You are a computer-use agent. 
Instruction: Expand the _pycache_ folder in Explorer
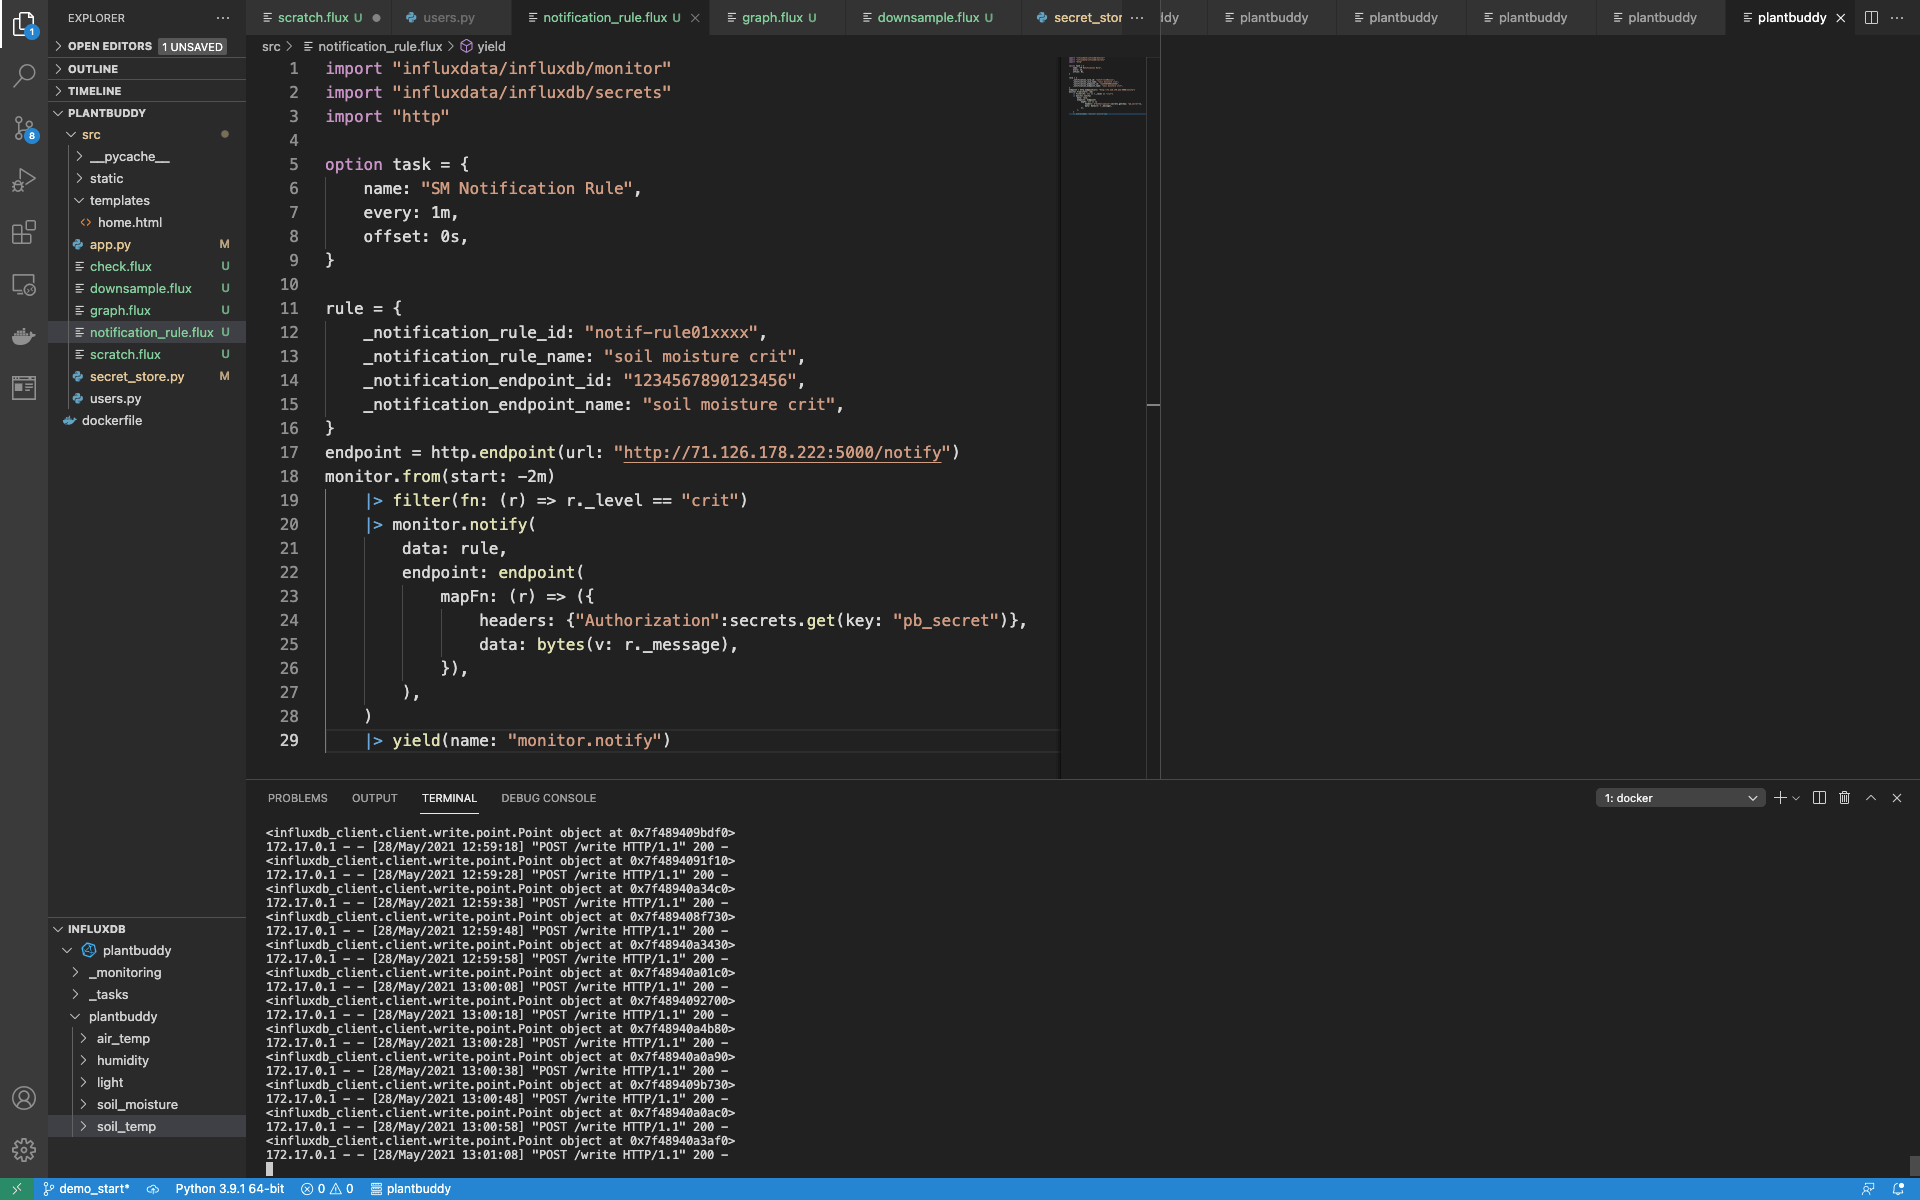tap(130, 156)
